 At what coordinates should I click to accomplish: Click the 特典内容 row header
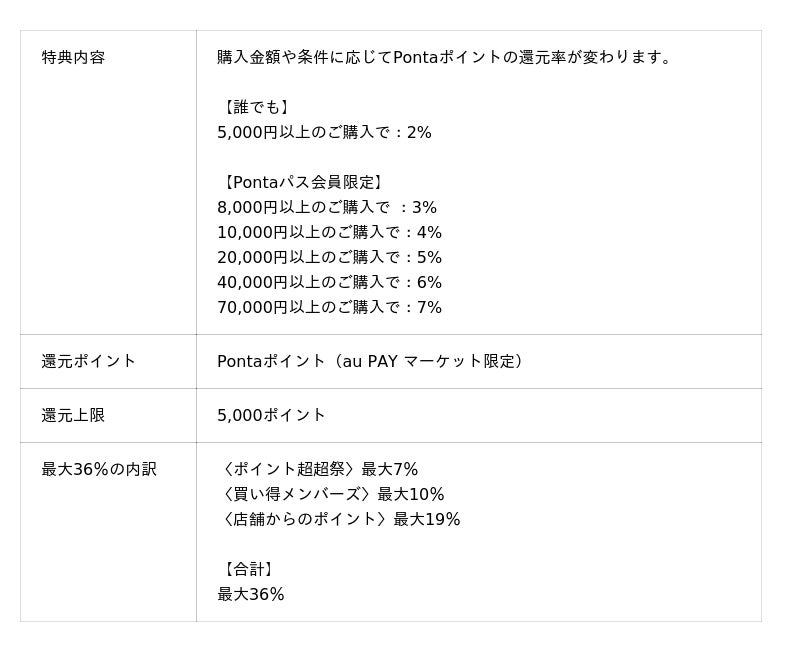73,57
